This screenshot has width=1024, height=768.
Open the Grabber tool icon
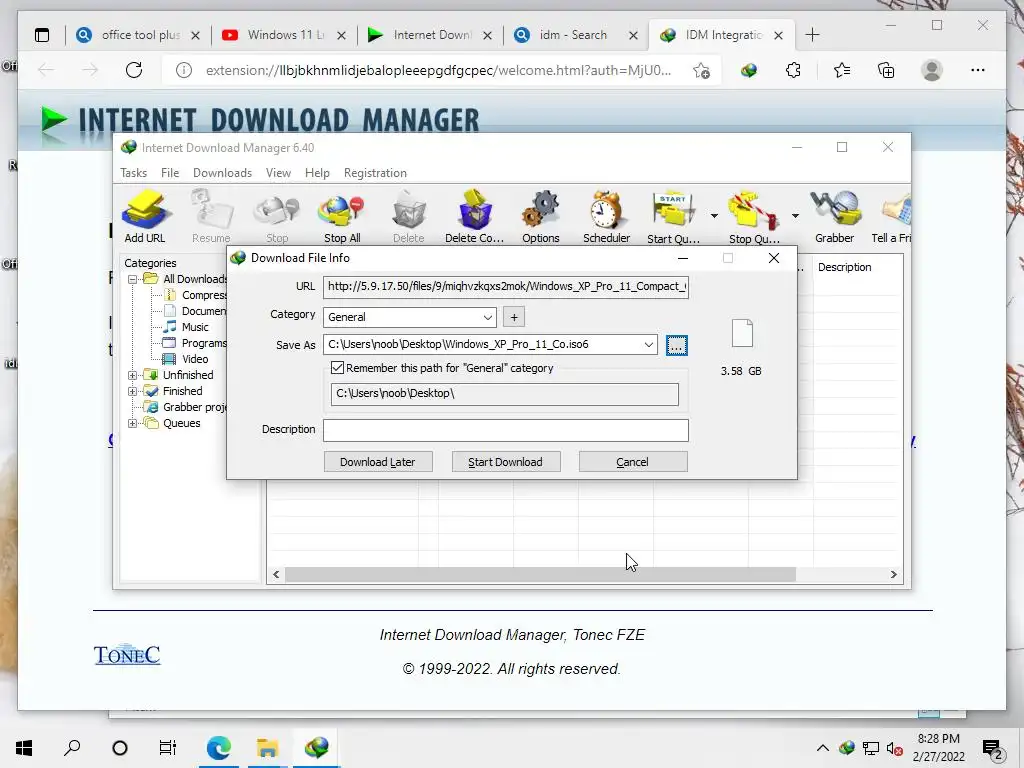point(835,216)
